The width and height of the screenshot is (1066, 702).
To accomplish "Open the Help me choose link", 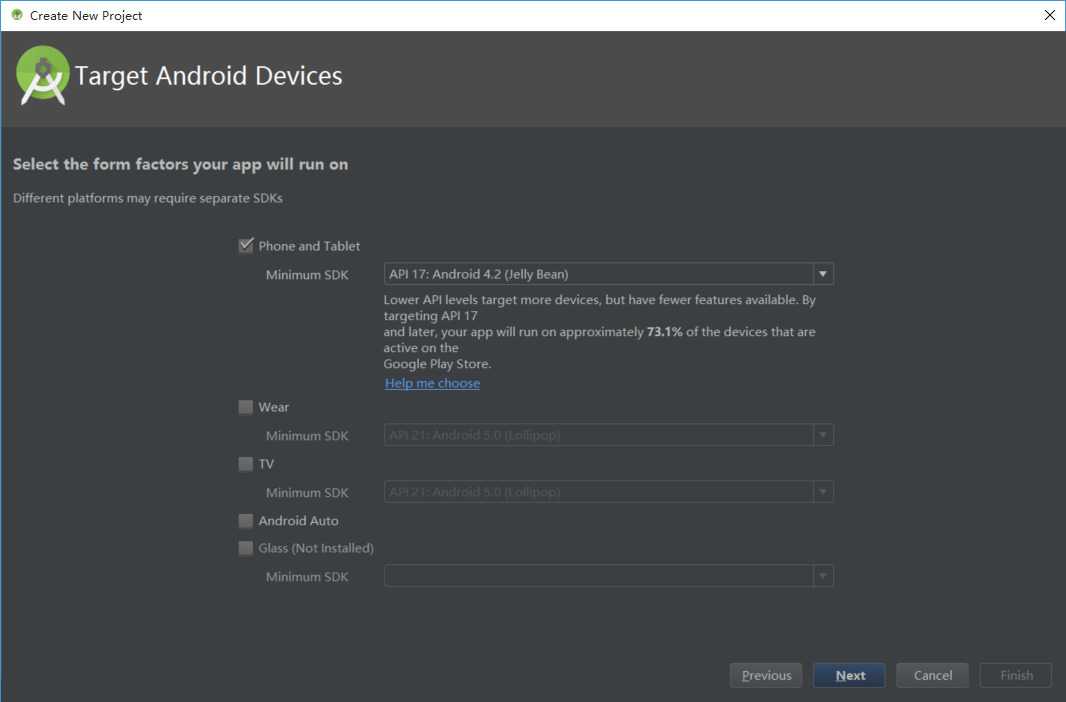I will [x=432, y=383].
